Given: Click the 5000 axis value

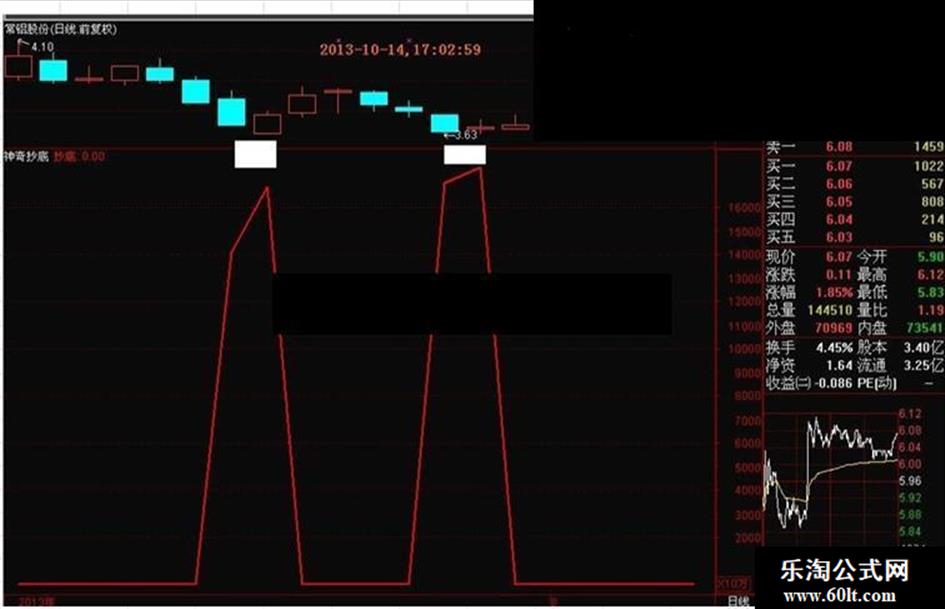Looking at the screenshot, I should tap(749, 467).
